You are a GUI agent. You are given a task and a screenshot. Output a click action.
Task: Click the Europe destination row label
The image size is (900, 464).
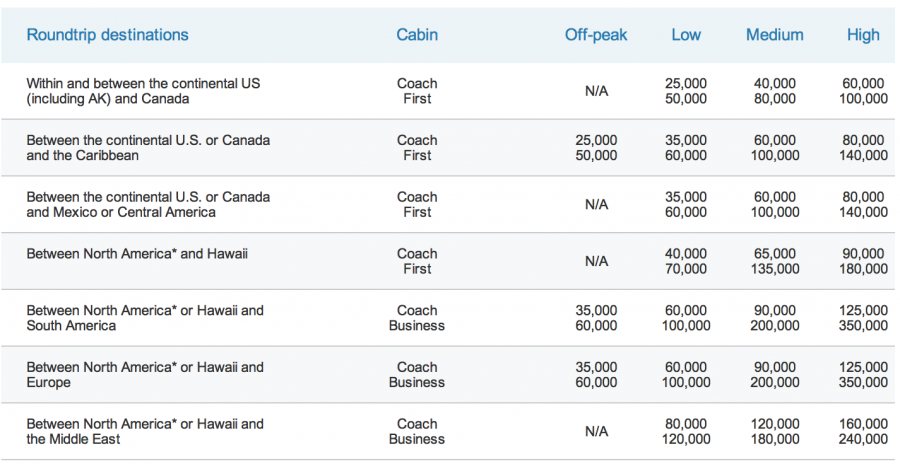(145, 375)
